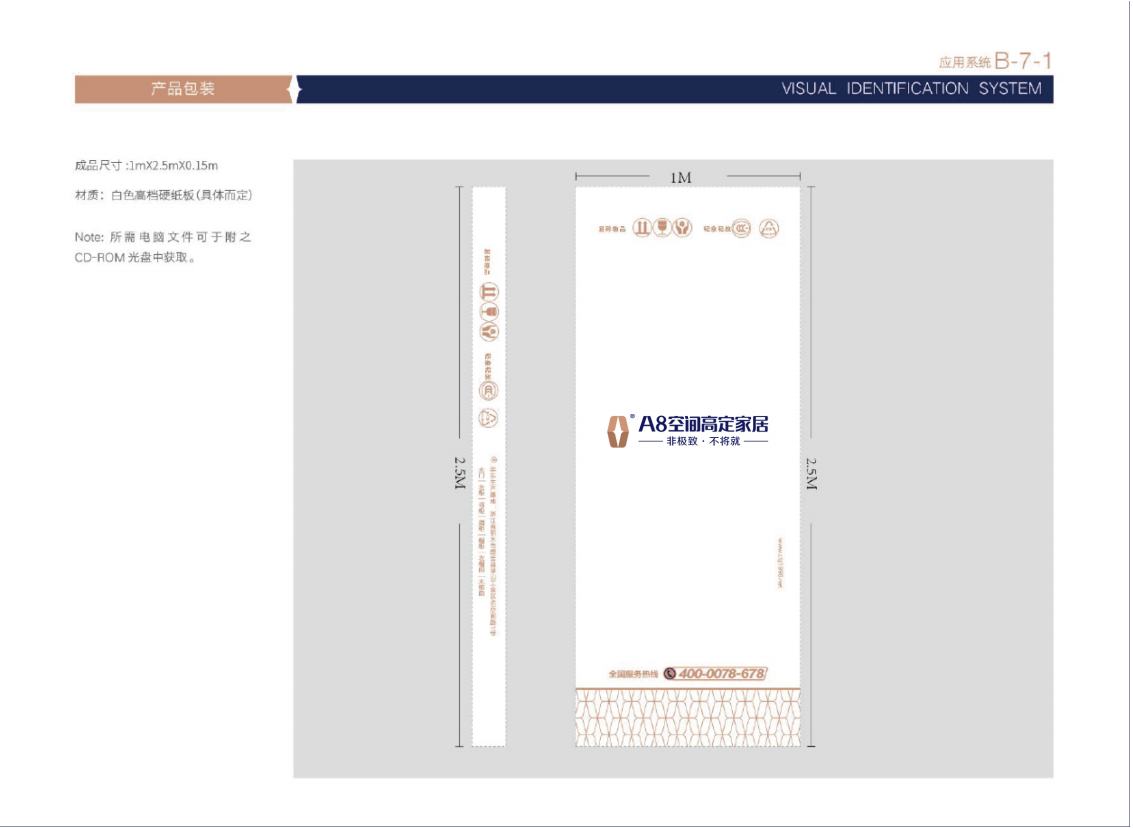Screen dimensions: 1133x828
Task: Click the "VISUAL IDENTIFICATION SYSTEM" banner text
Action: [911, 89]
